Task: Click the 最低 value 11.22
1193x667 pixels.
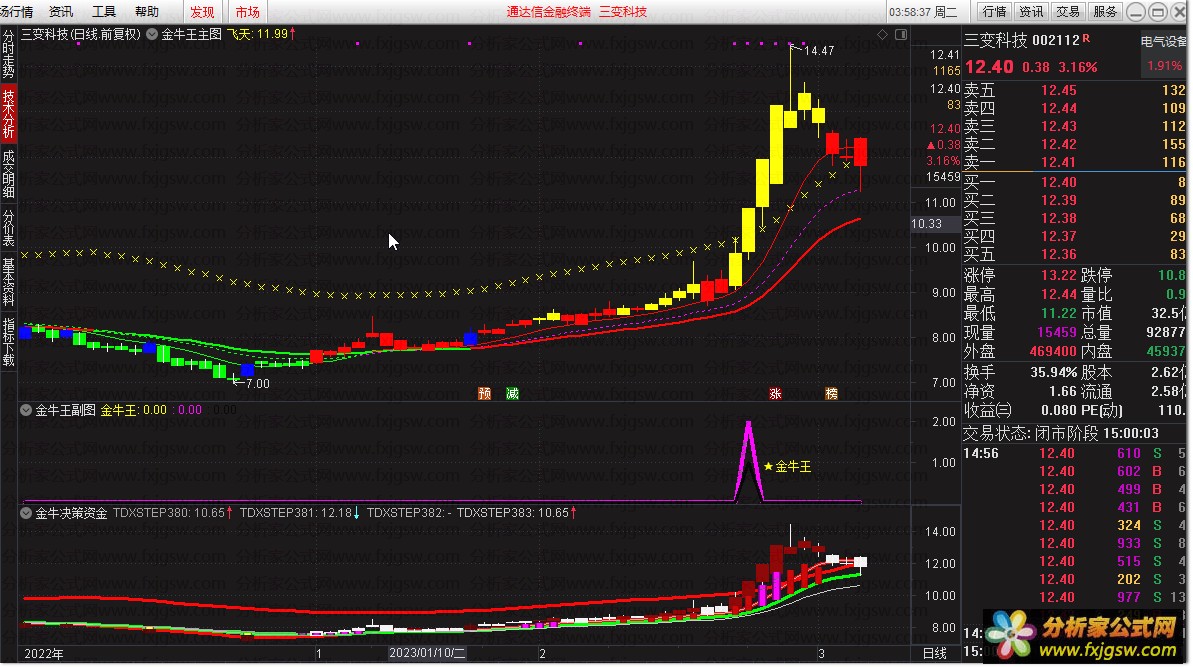Action: point(1058,313)
